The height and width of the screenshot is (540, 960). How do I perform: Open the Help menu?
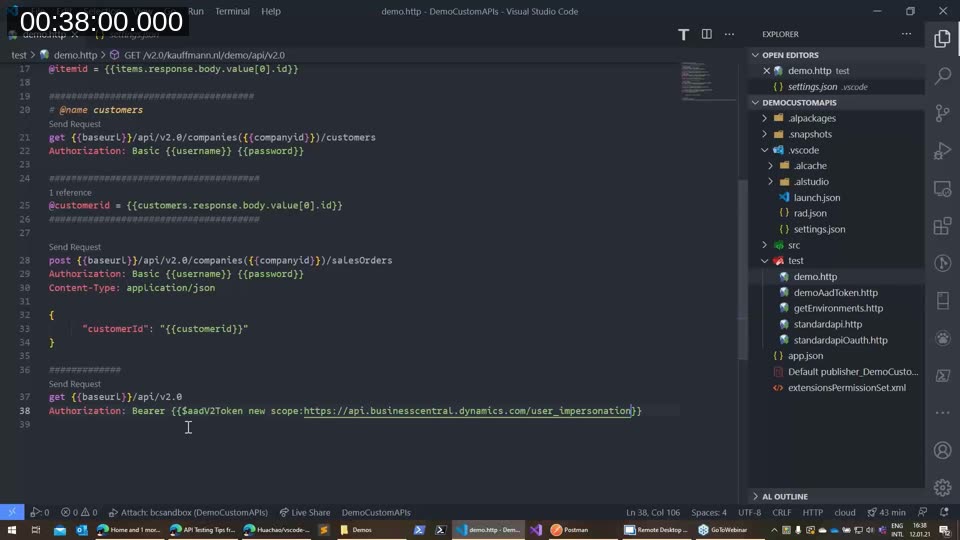tap(271, 11)
